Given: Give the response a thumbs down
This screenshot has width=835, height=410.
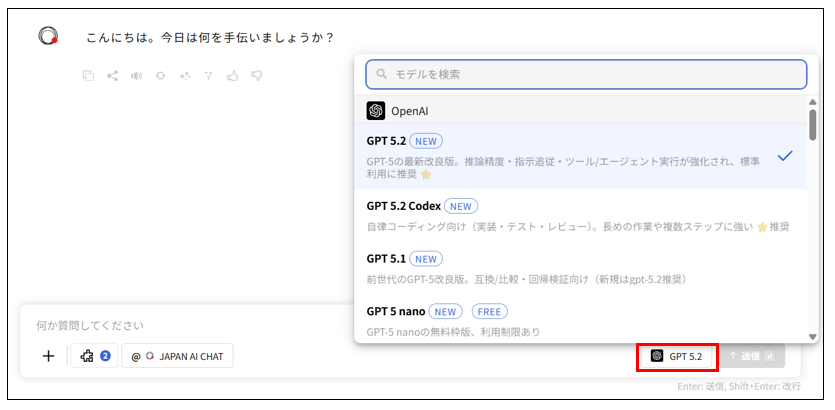Looking at the screenshot, I should pyautogui.click(x=257, y=75).
